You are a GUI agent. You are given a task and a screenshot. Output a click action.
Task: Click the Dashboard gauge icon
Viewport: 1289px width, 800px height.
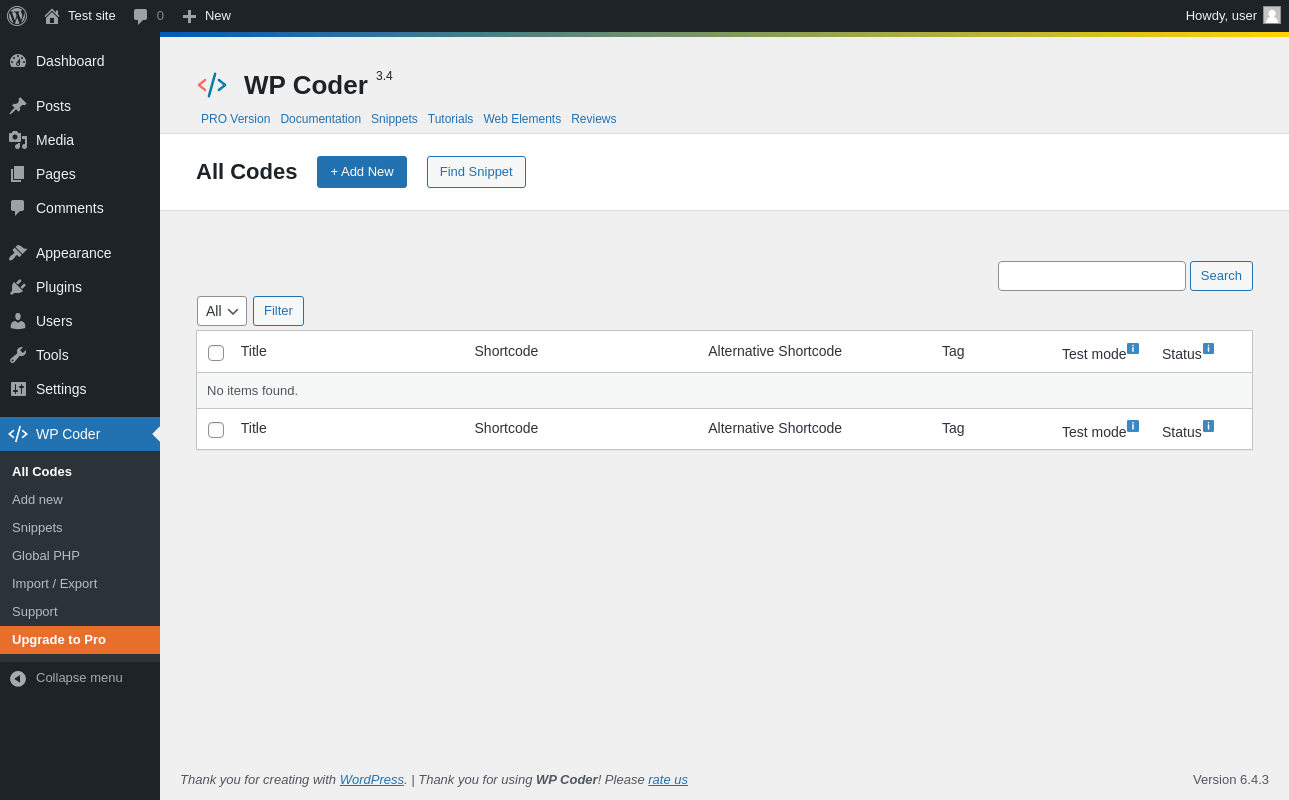(18, 61)
